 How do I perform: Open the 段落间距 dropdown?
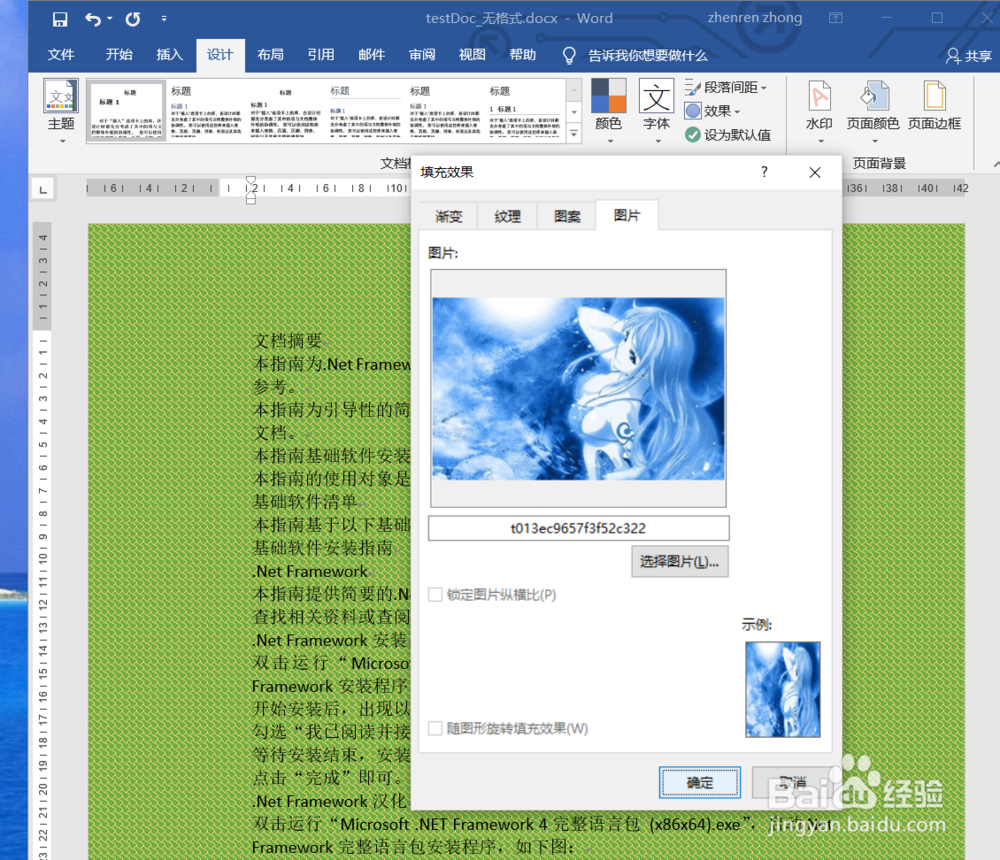(726, 87)
